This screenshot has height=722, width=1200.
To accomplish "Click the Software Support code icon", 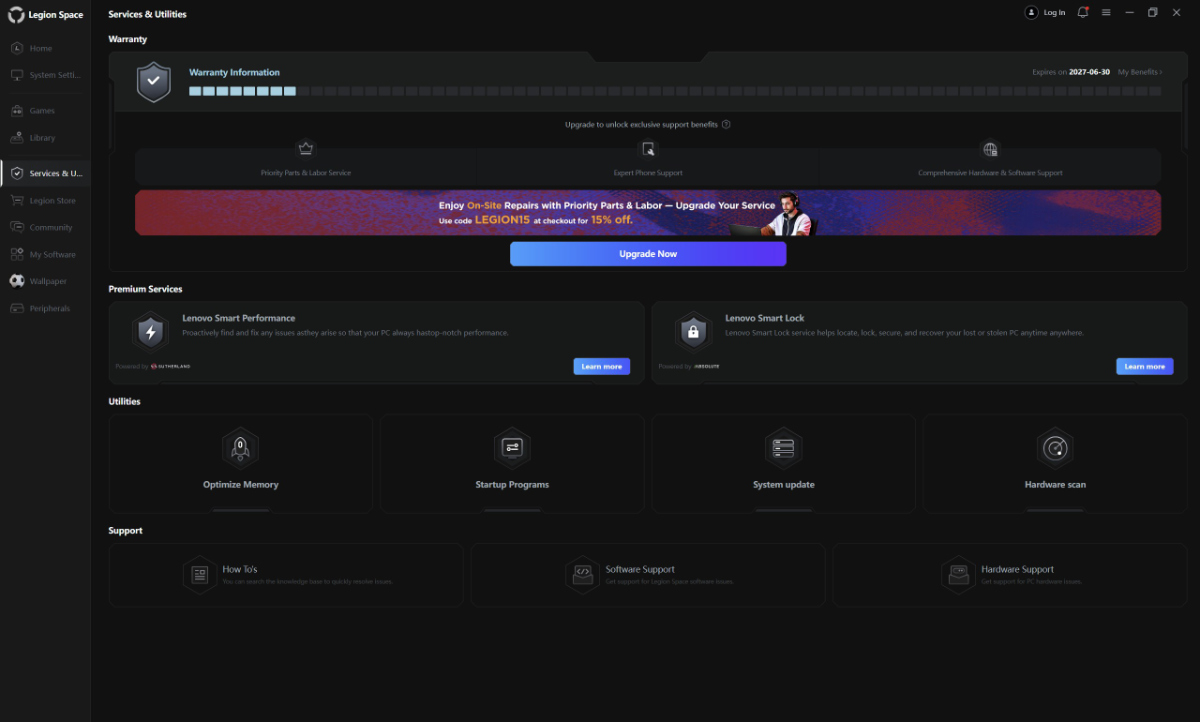I will tap(582, 575).
